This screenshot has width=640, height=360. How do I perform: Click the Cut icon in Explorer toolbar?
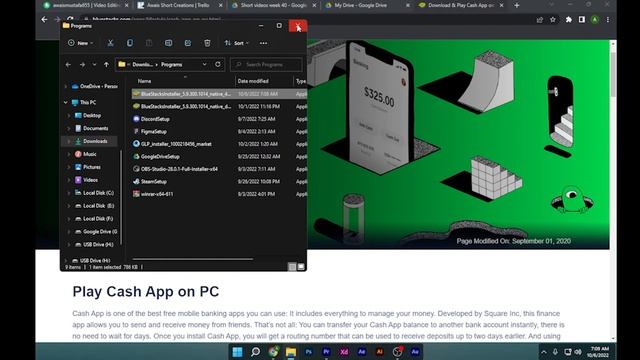coord(110,43)
